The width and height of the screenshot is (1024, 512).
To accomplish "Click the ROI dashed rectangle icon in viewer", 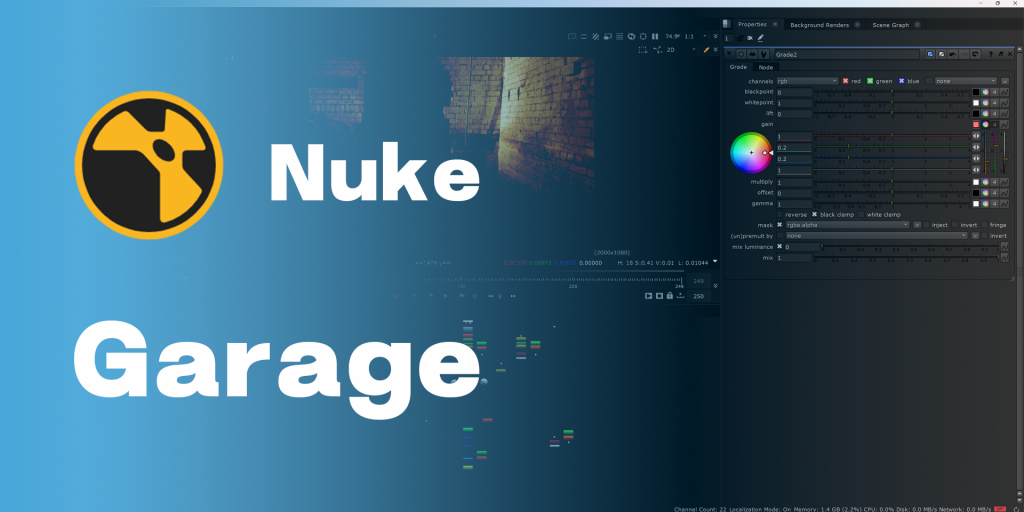I will click(643, 50).
